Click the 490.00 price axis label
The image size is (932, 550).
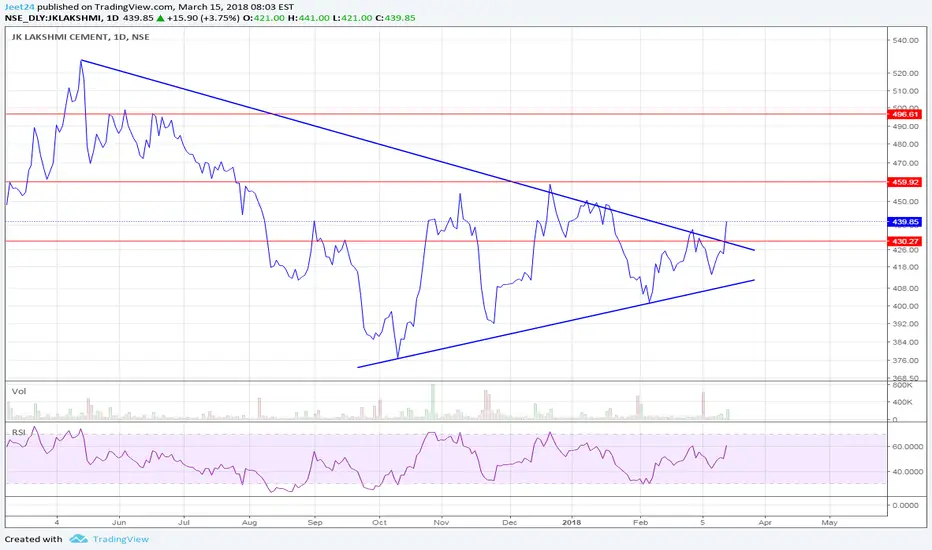tap(906, 126)
